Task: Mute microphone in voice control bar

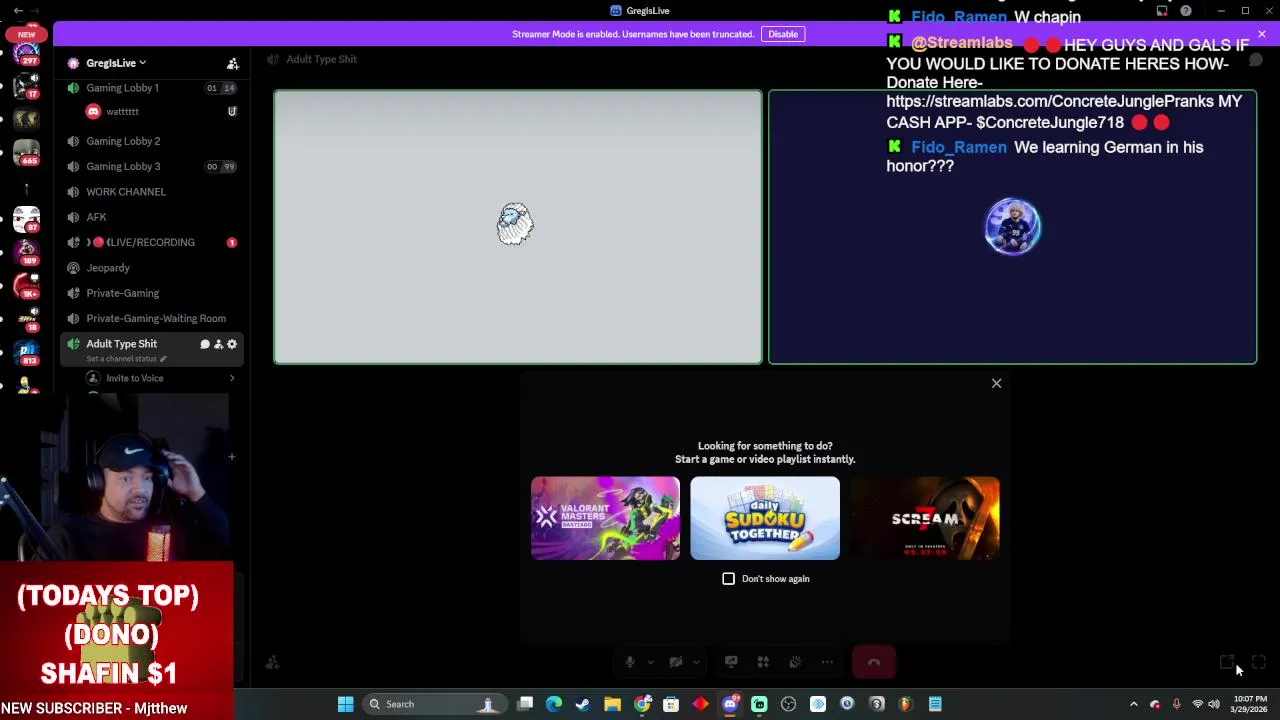Action: click(629, 662)
